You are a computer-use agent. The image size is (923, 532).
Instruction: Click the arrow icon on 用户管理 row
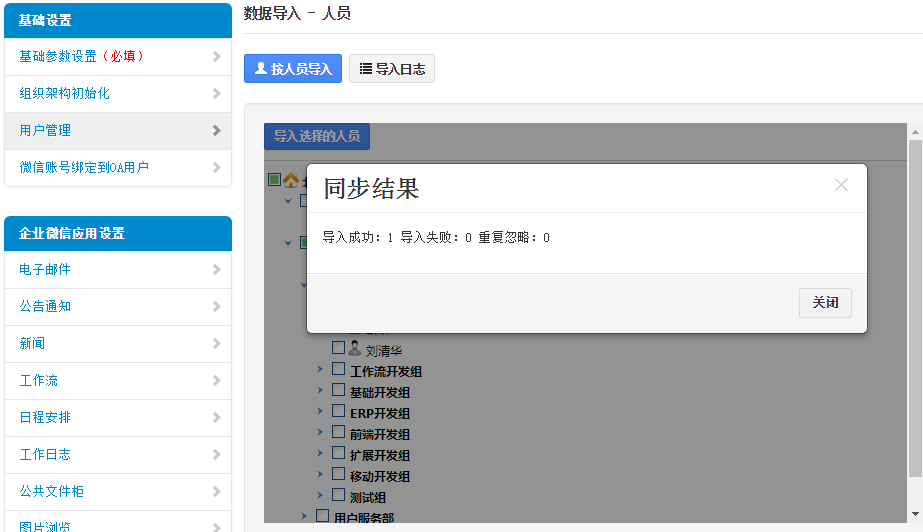pyautogui.click(x=216, y=130)
